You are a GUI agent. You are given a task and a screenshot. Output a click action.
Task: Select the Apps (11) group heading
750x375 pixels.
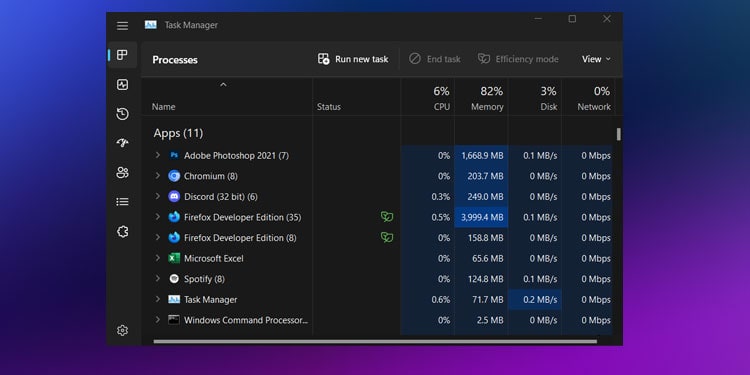click(x=178, y=133)
